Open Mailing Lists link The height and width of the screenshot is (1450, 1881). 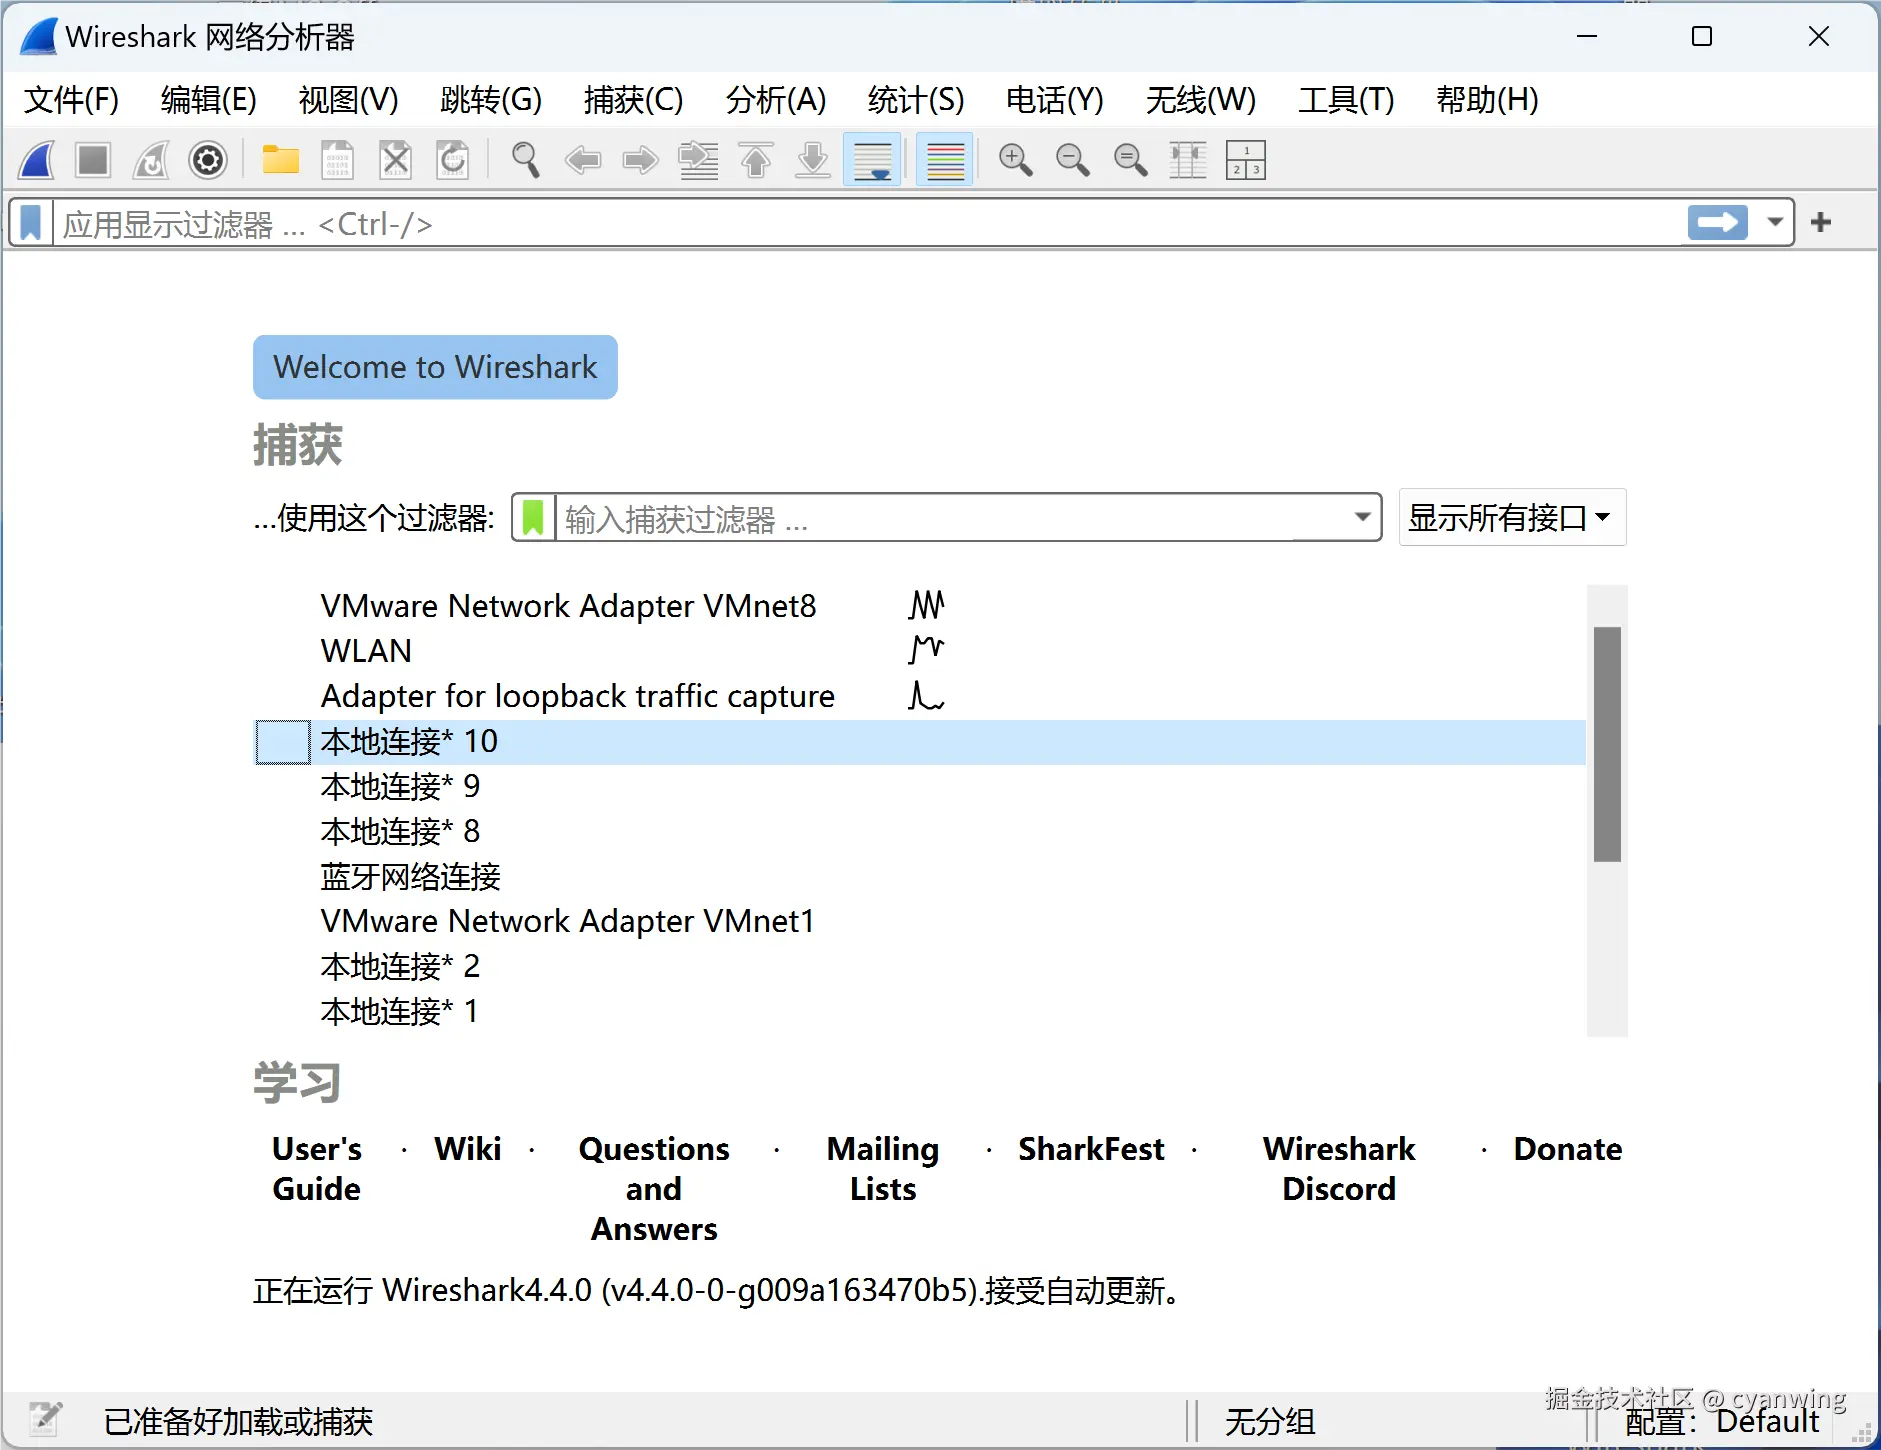pos(883,1169)
